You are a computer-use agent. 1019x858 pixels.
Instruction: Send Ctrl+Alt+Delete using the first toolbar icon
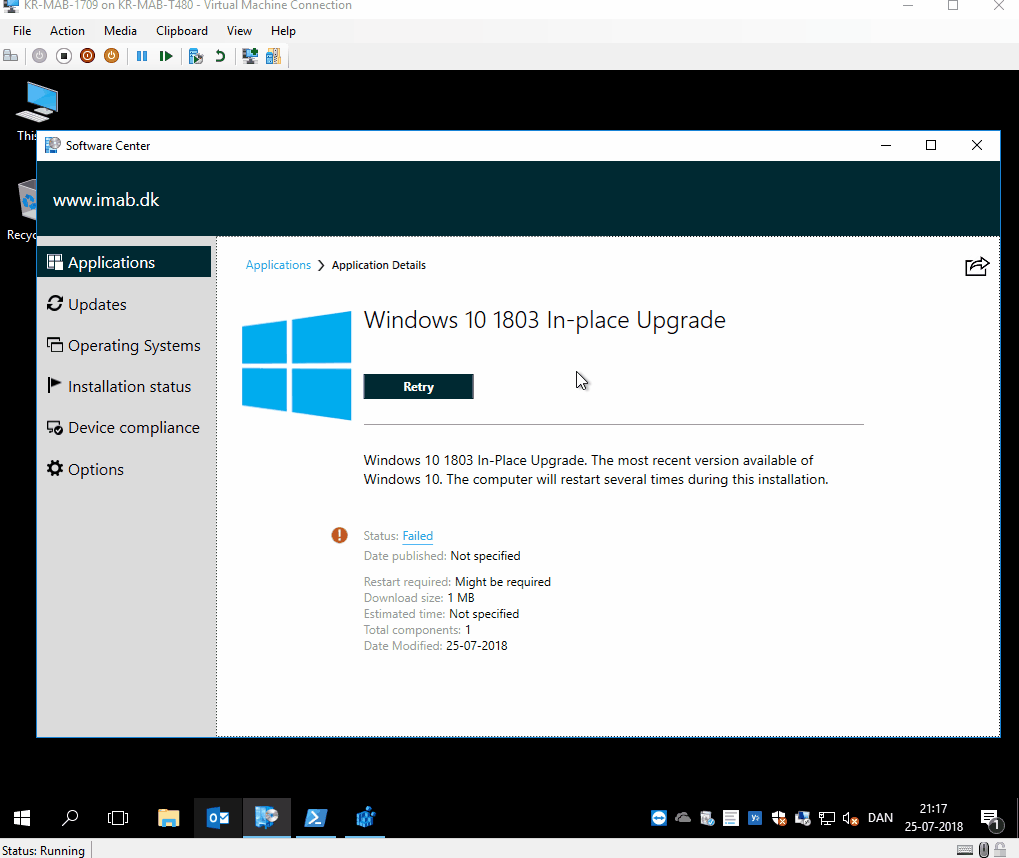(10, 56)
